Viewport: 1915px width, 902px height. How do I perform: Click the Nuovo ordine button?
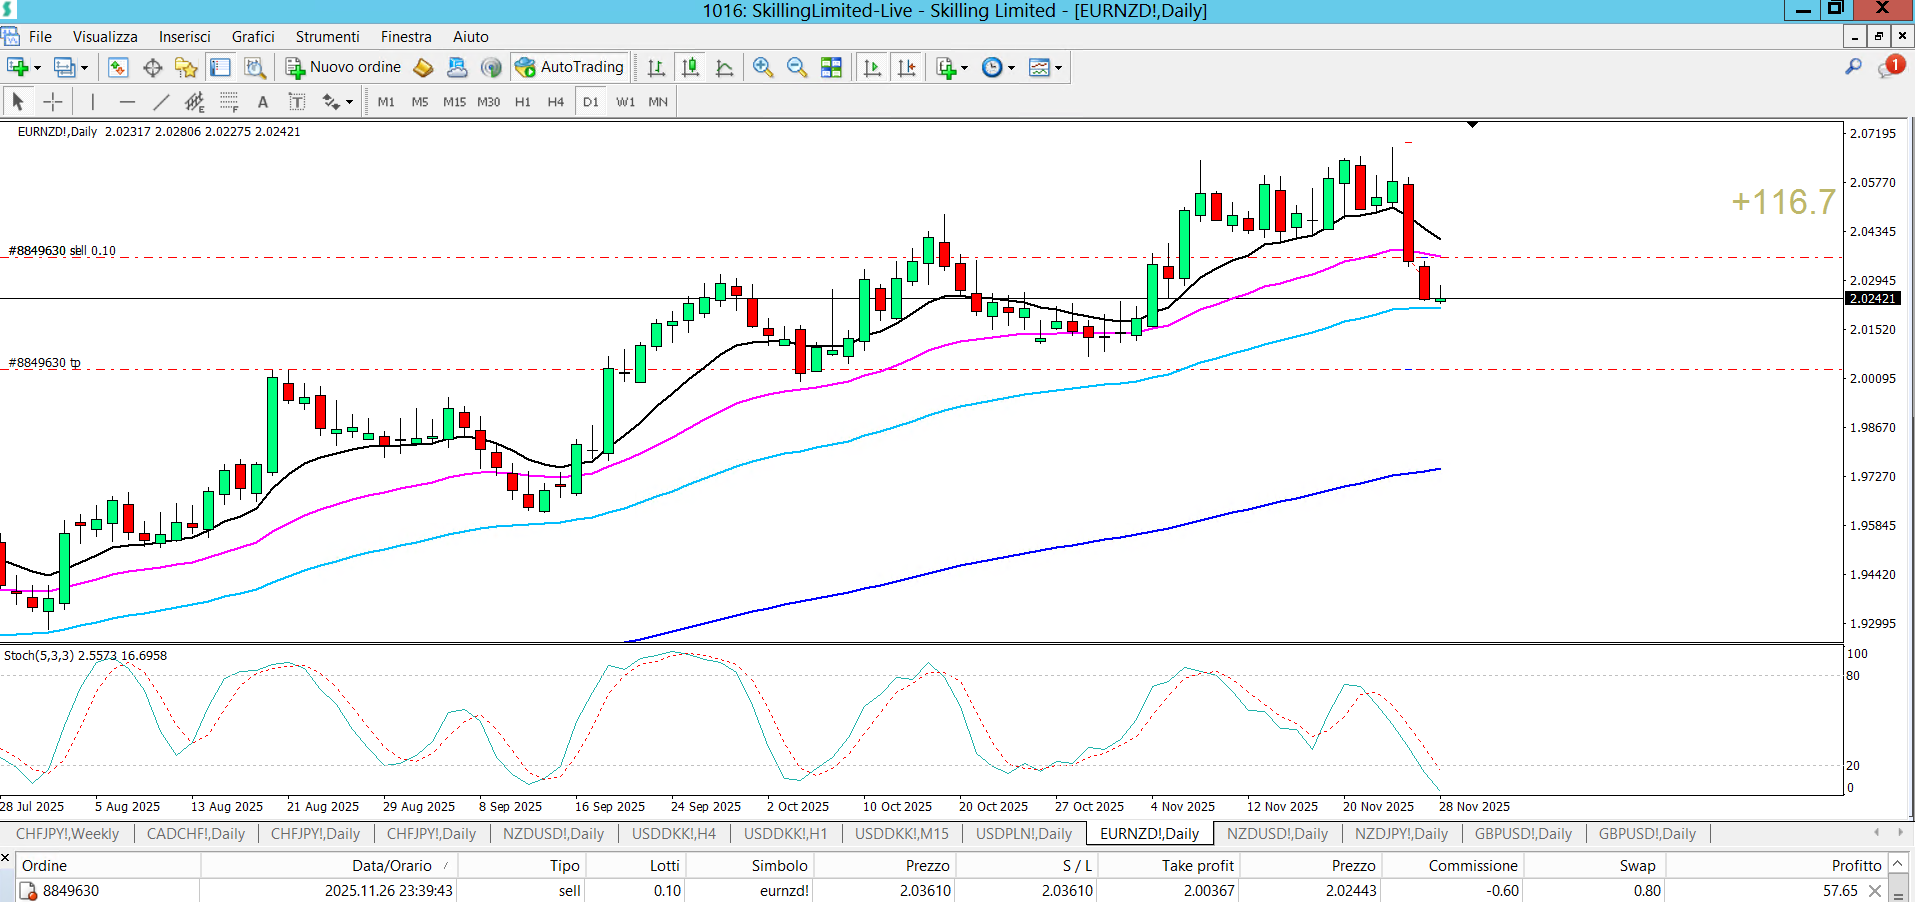[x=343, y=67]
